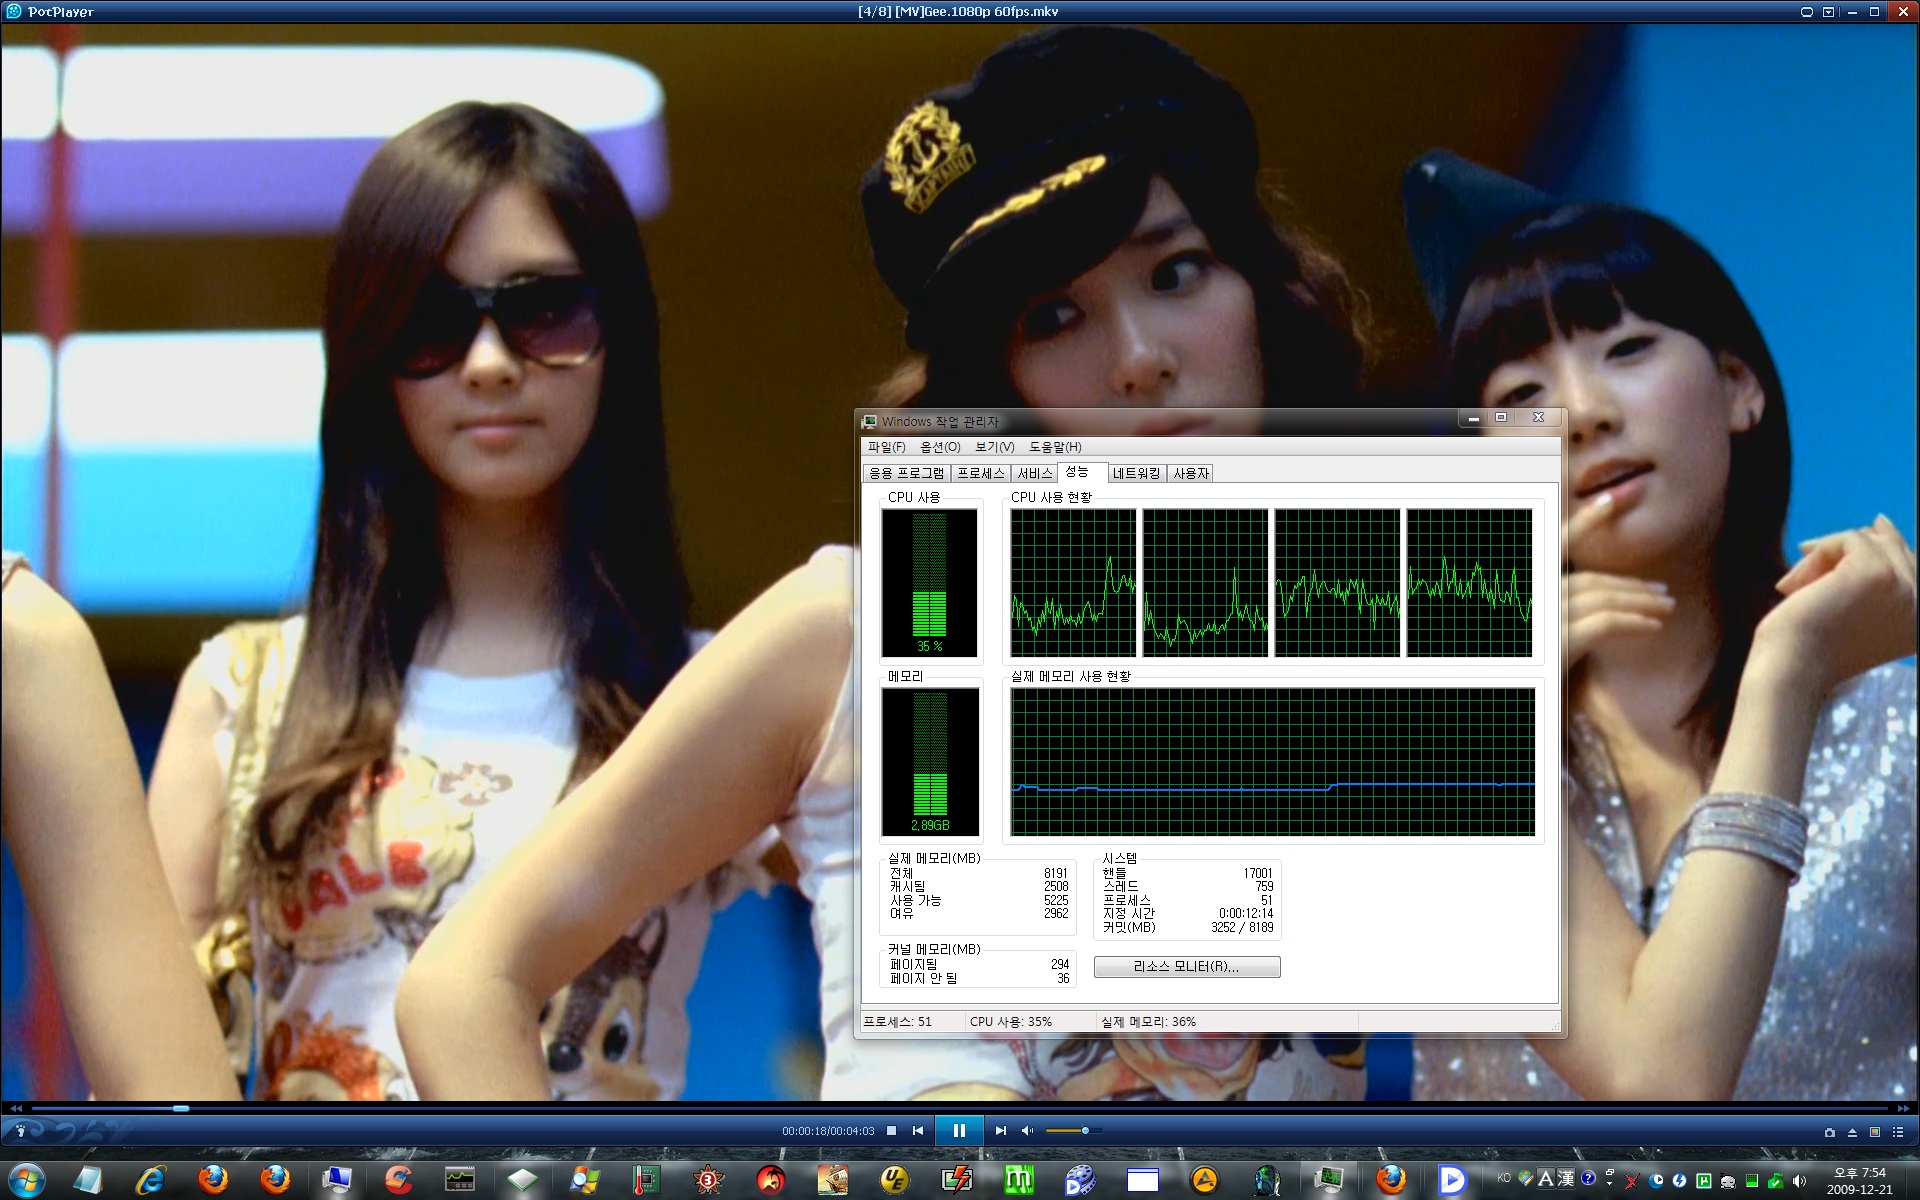This screenshot has width=1920, height=1200.
Task: Switch to the 네트워킹 tab
Action: pos(1136,473)
